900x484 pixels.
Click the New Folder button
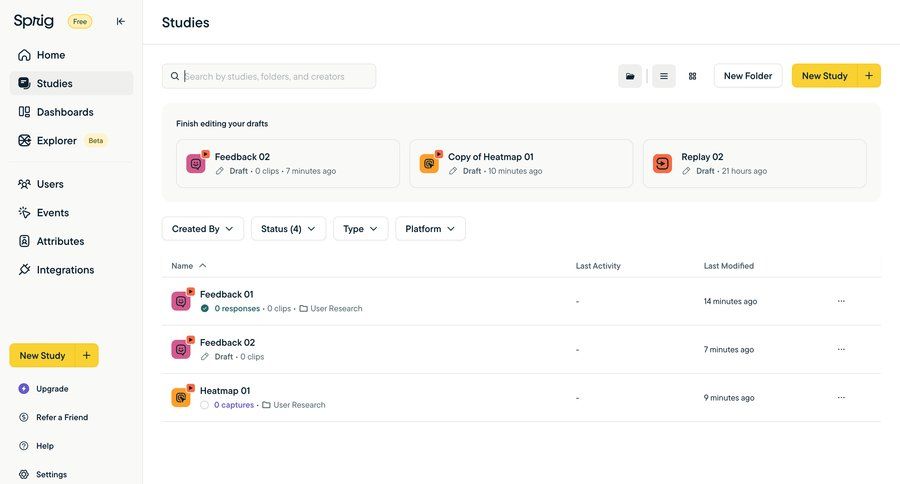pyautogui.click(x=748, y=76)
